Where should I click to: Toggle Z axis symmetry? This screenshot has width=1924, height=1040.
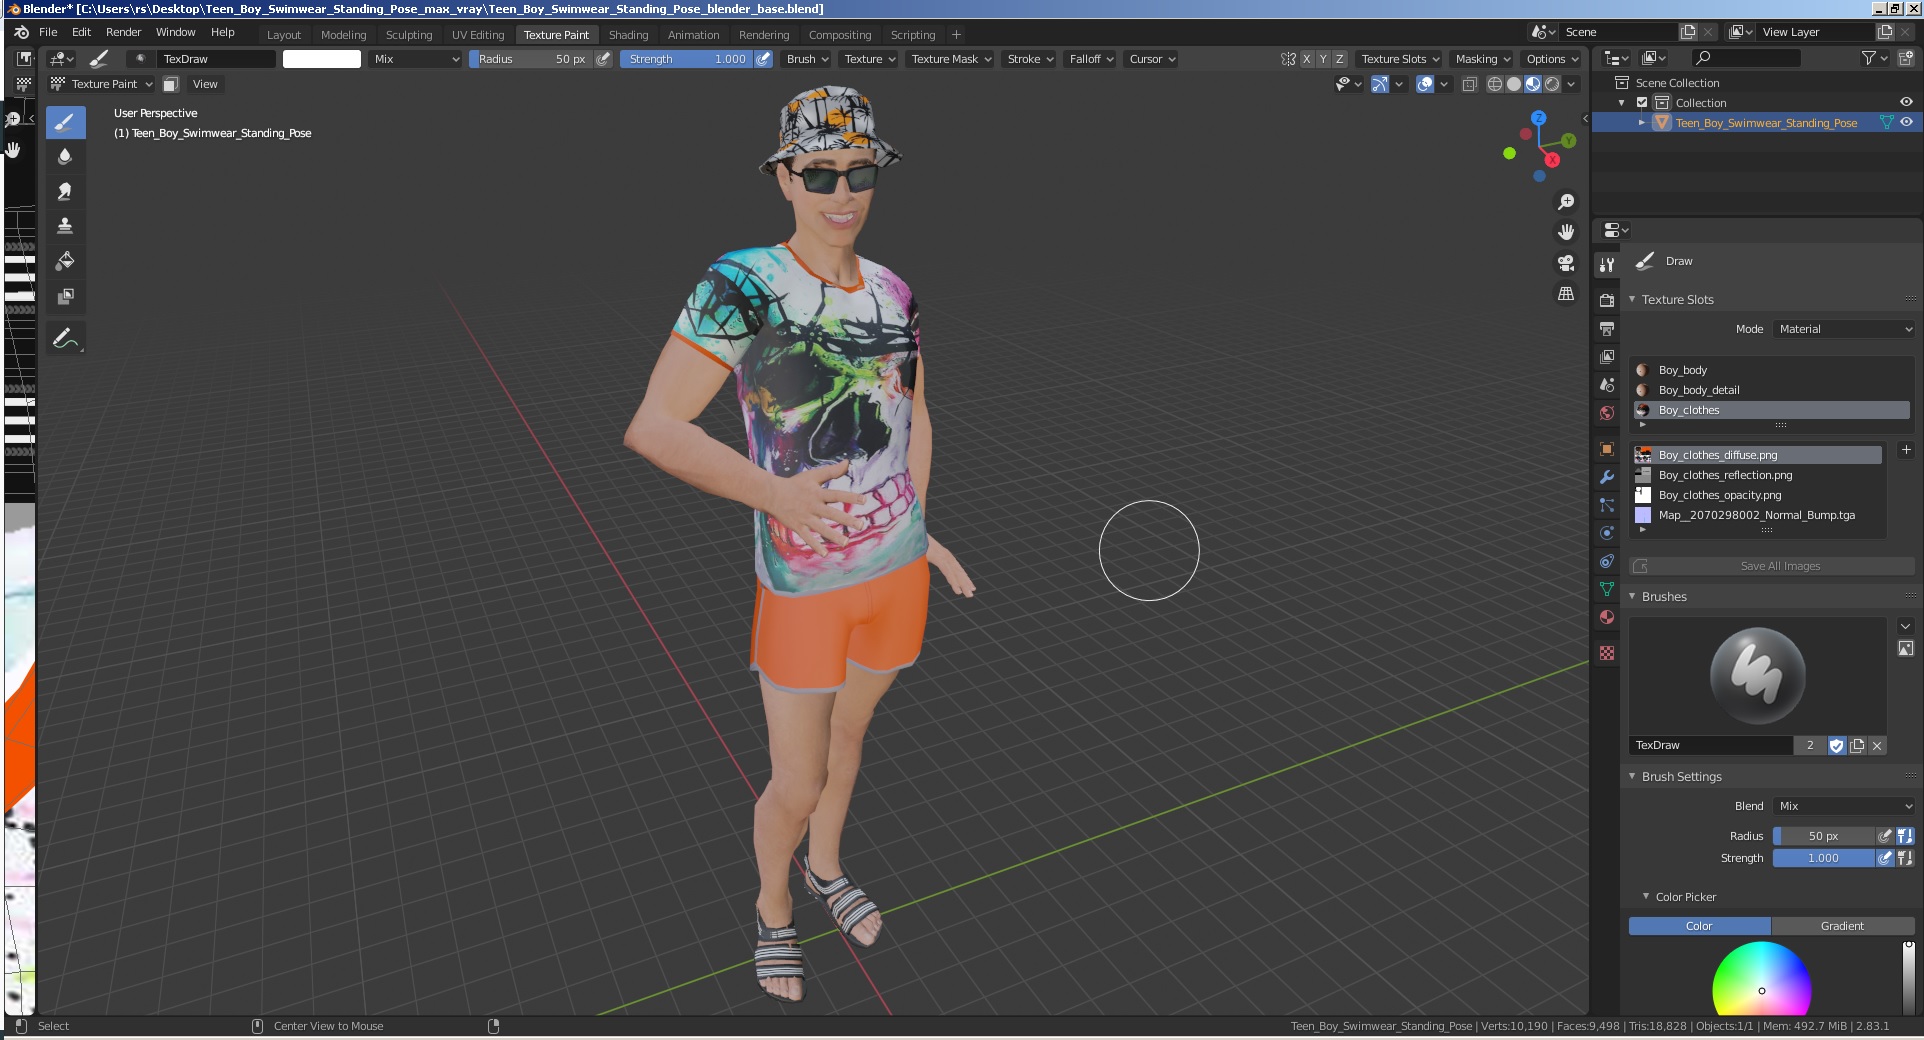pyautogui.click(x=1340, y=59)
